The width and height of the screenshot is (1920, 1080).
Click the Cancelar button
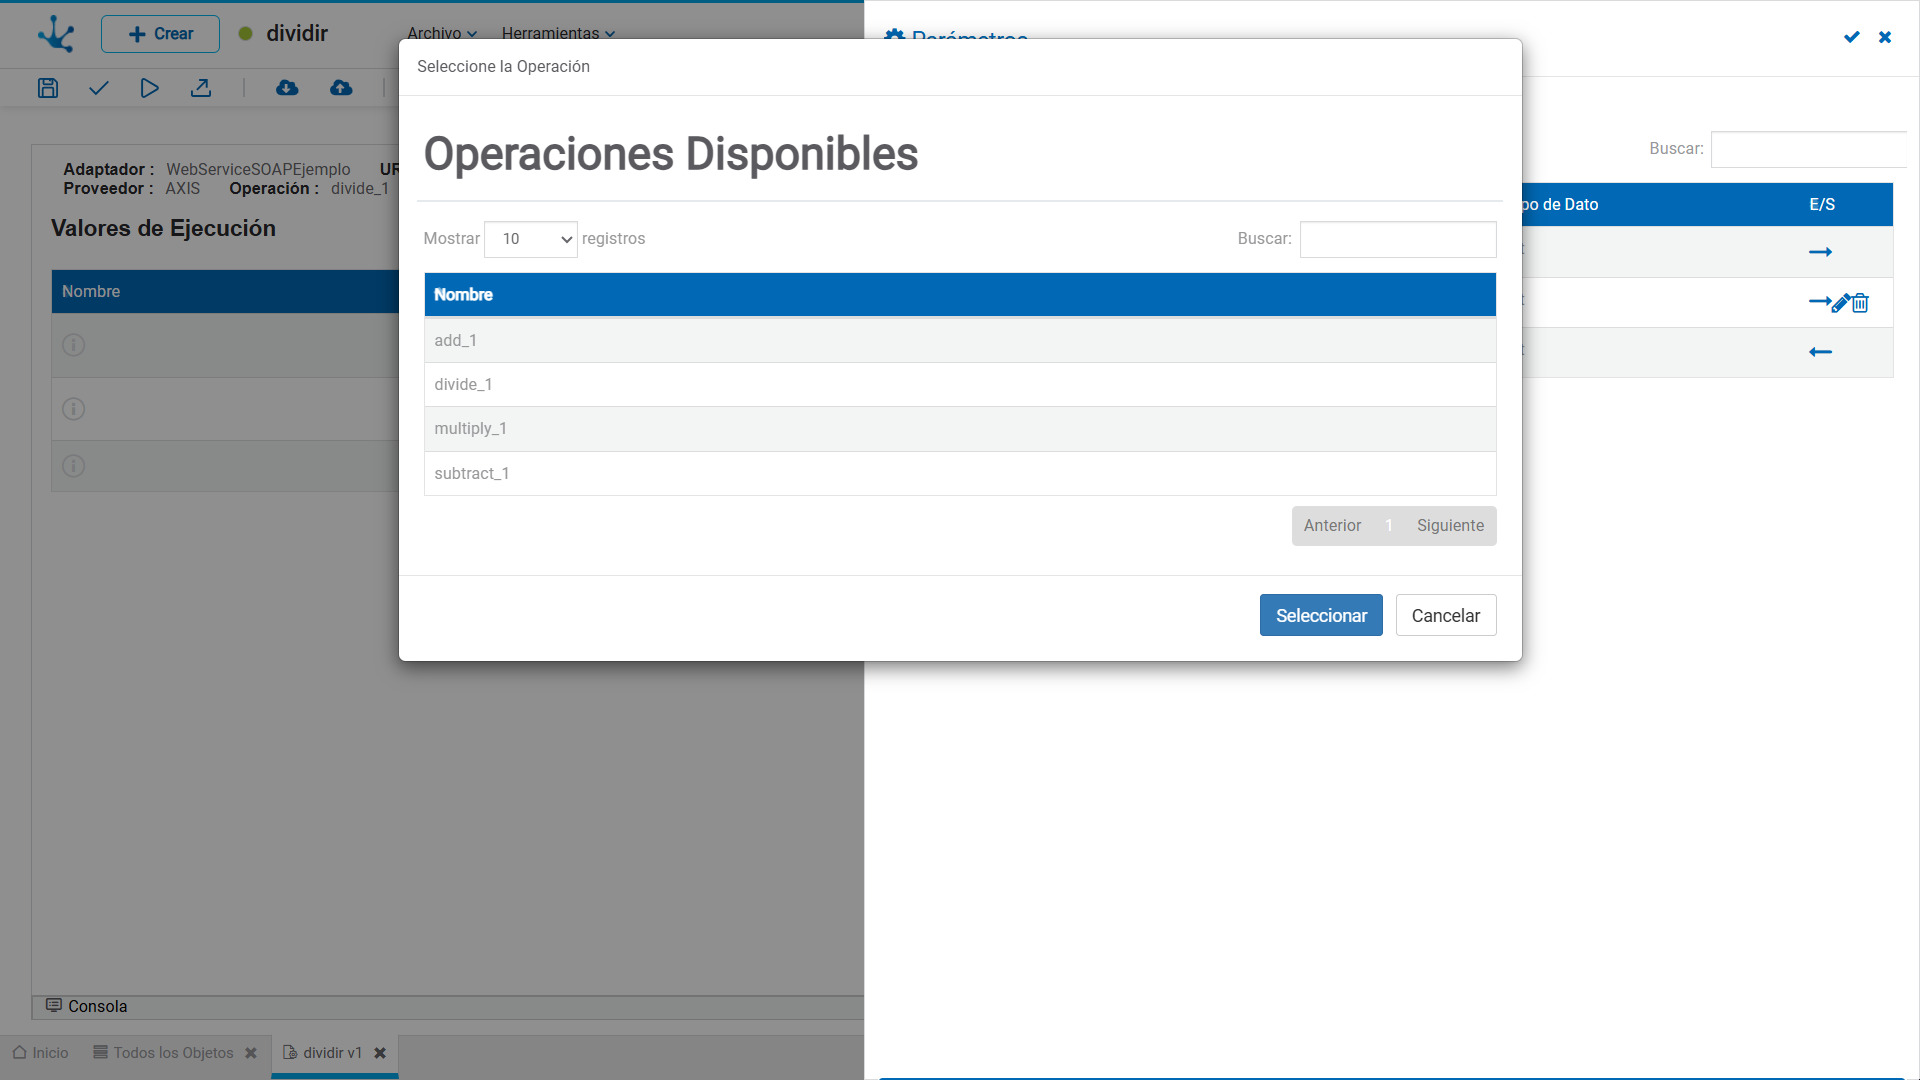tap(1446, 615)
